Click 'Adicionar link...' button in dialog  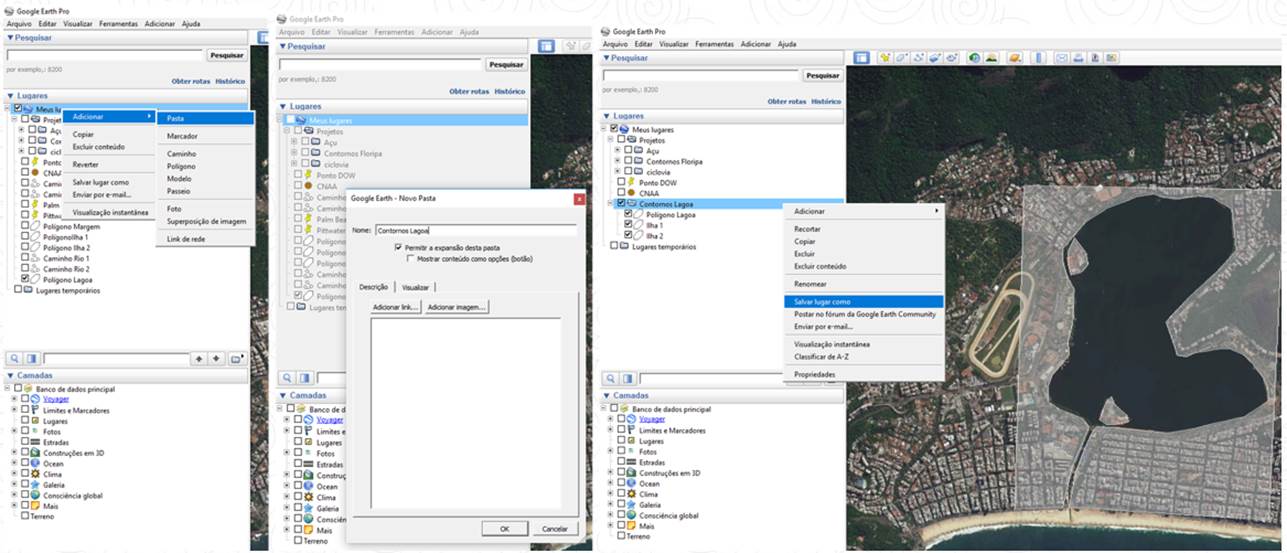click(x=395, y=307)
